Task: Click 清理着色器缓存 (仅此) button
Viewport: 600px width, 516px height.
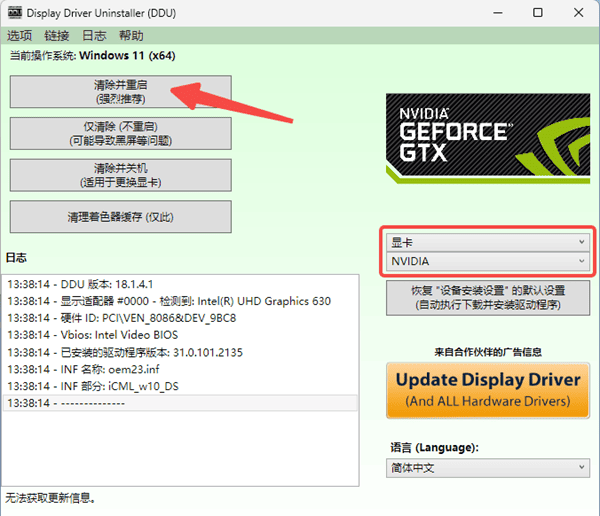Action: pyautogui.click(x=120, y=216)
